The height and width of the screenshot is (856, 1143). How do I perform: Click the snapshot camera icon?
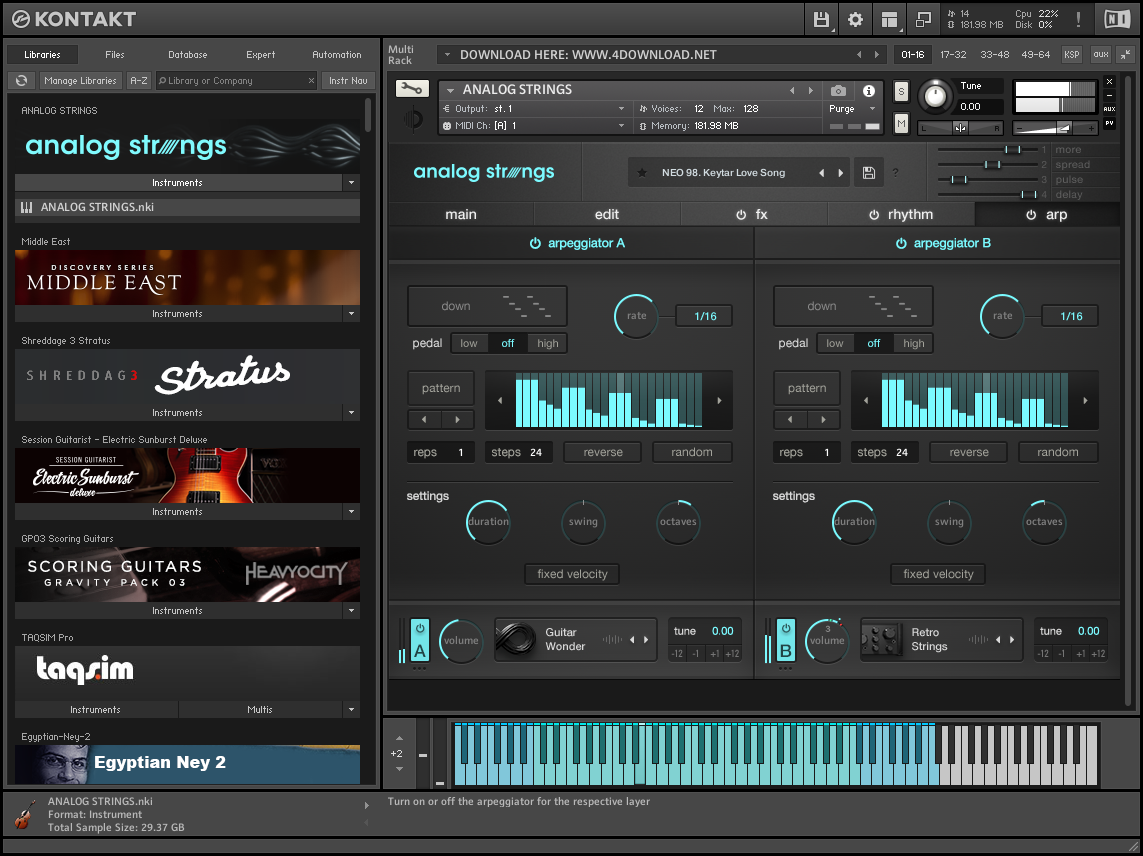point(838,90)
